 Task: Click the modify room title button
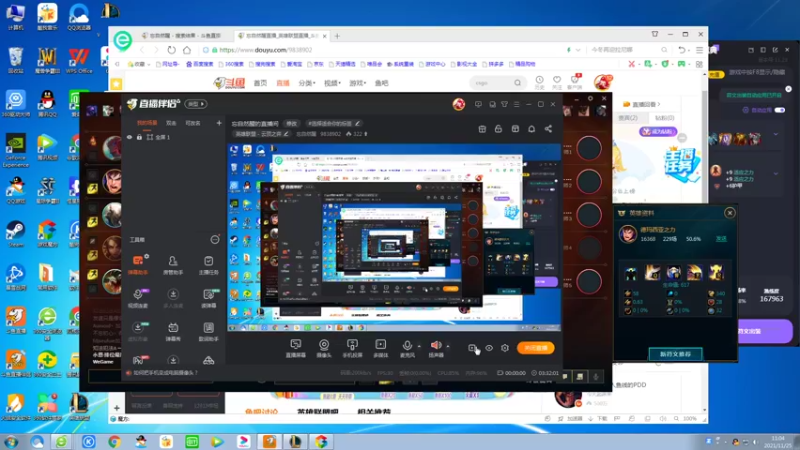[291, 123]
